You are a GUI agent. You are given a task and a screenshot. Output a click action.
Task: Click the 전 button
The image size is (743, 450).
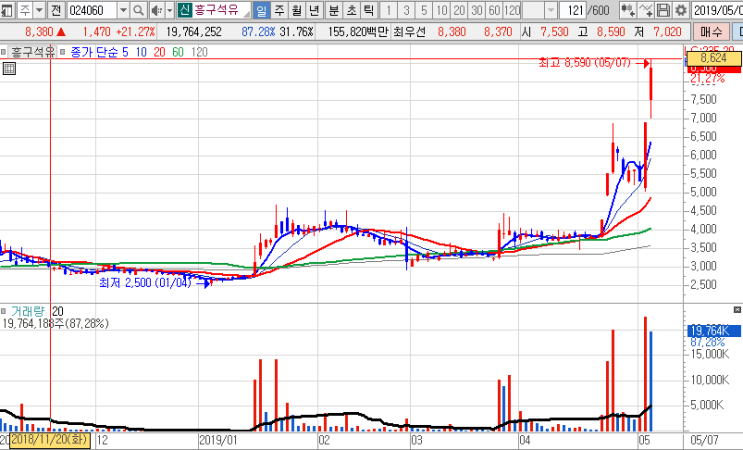point(56,9)
